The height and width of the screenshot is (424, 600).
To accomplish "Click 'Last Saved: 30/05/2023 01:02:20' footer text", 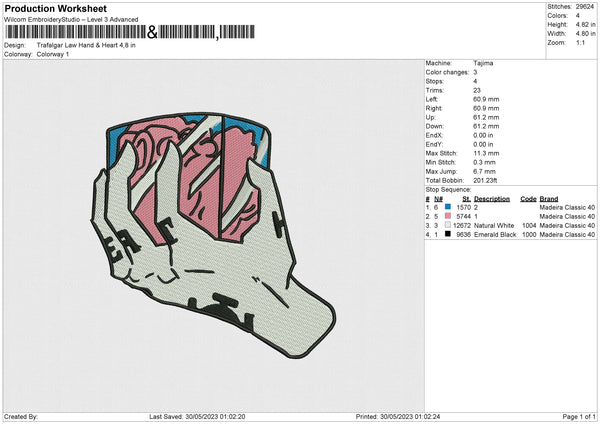I will coord(197,416).
